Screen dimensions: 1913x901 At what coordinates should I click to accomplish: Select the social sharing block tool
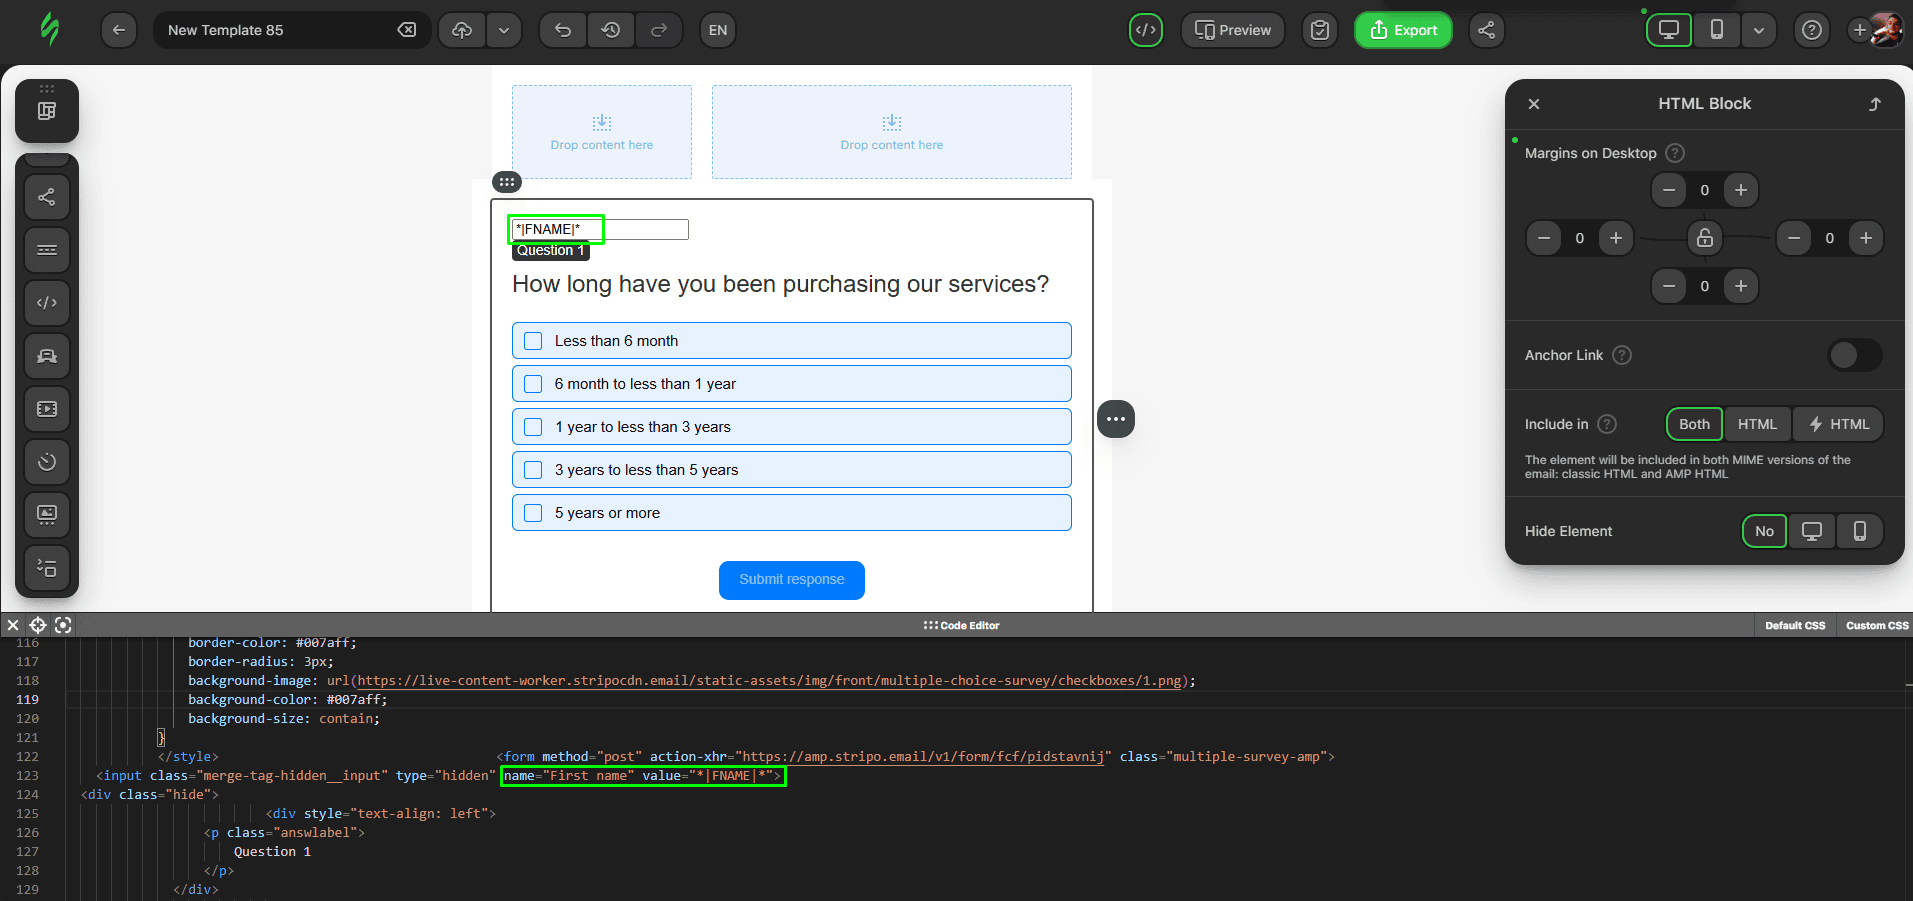click(x=47, y=197)
